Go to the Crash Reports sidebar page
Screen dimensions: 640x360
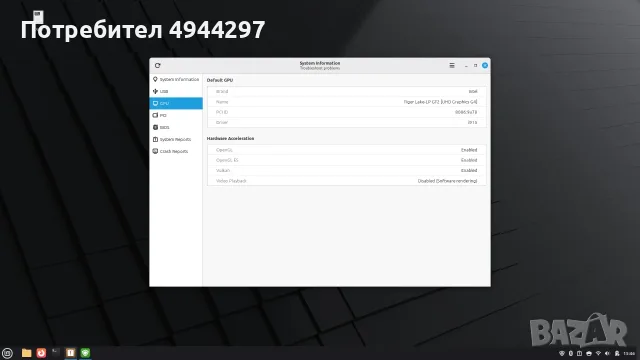176,151
